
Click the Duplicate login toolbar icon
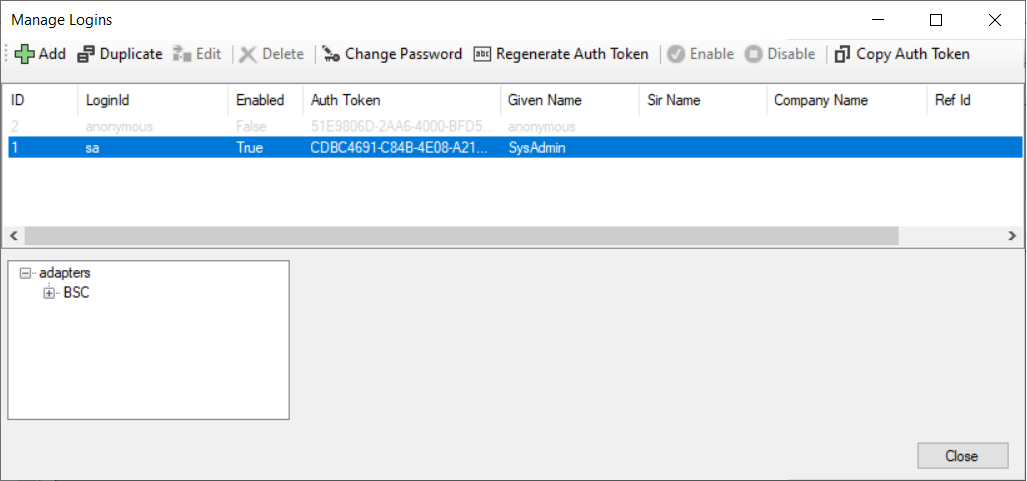pyautogui.click(x=86, y=54)
